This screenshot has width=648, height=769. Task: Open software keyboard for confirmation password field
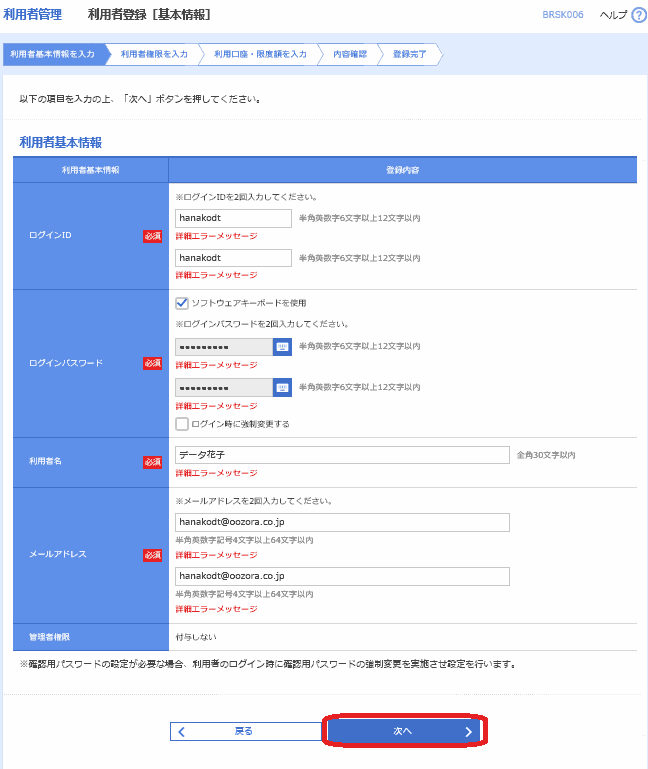282,388
